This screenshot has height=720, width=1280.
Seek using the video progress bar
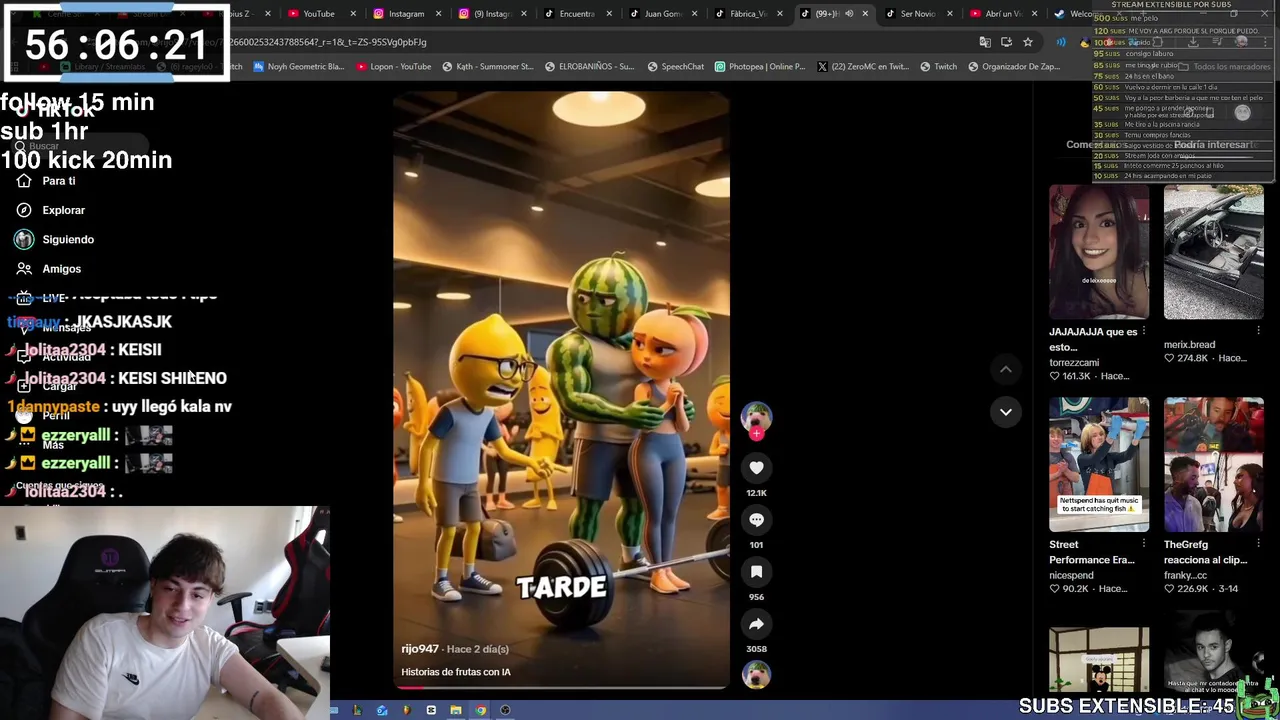(x=561, y=687)
